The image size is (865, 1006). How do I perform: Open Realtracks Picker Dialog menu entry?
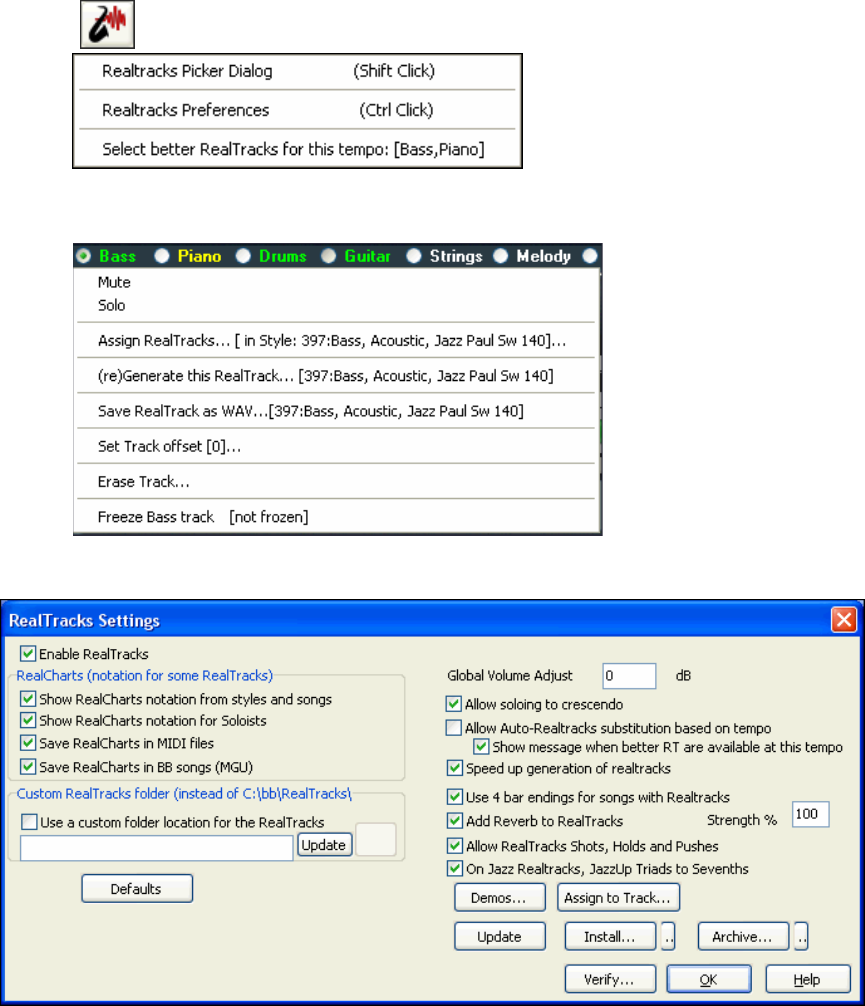(x=297, y=71)
